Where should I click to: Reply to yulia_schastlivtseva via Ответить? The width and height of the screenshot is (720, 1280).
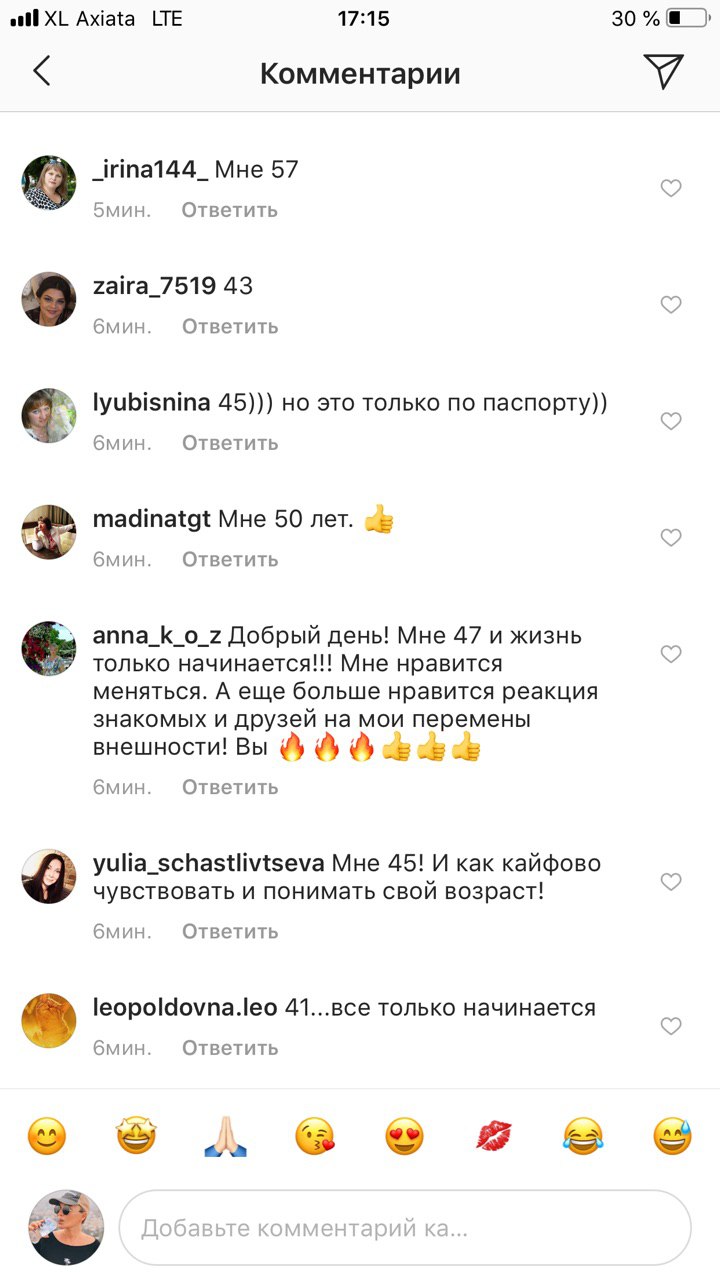(x=230, y=931)
